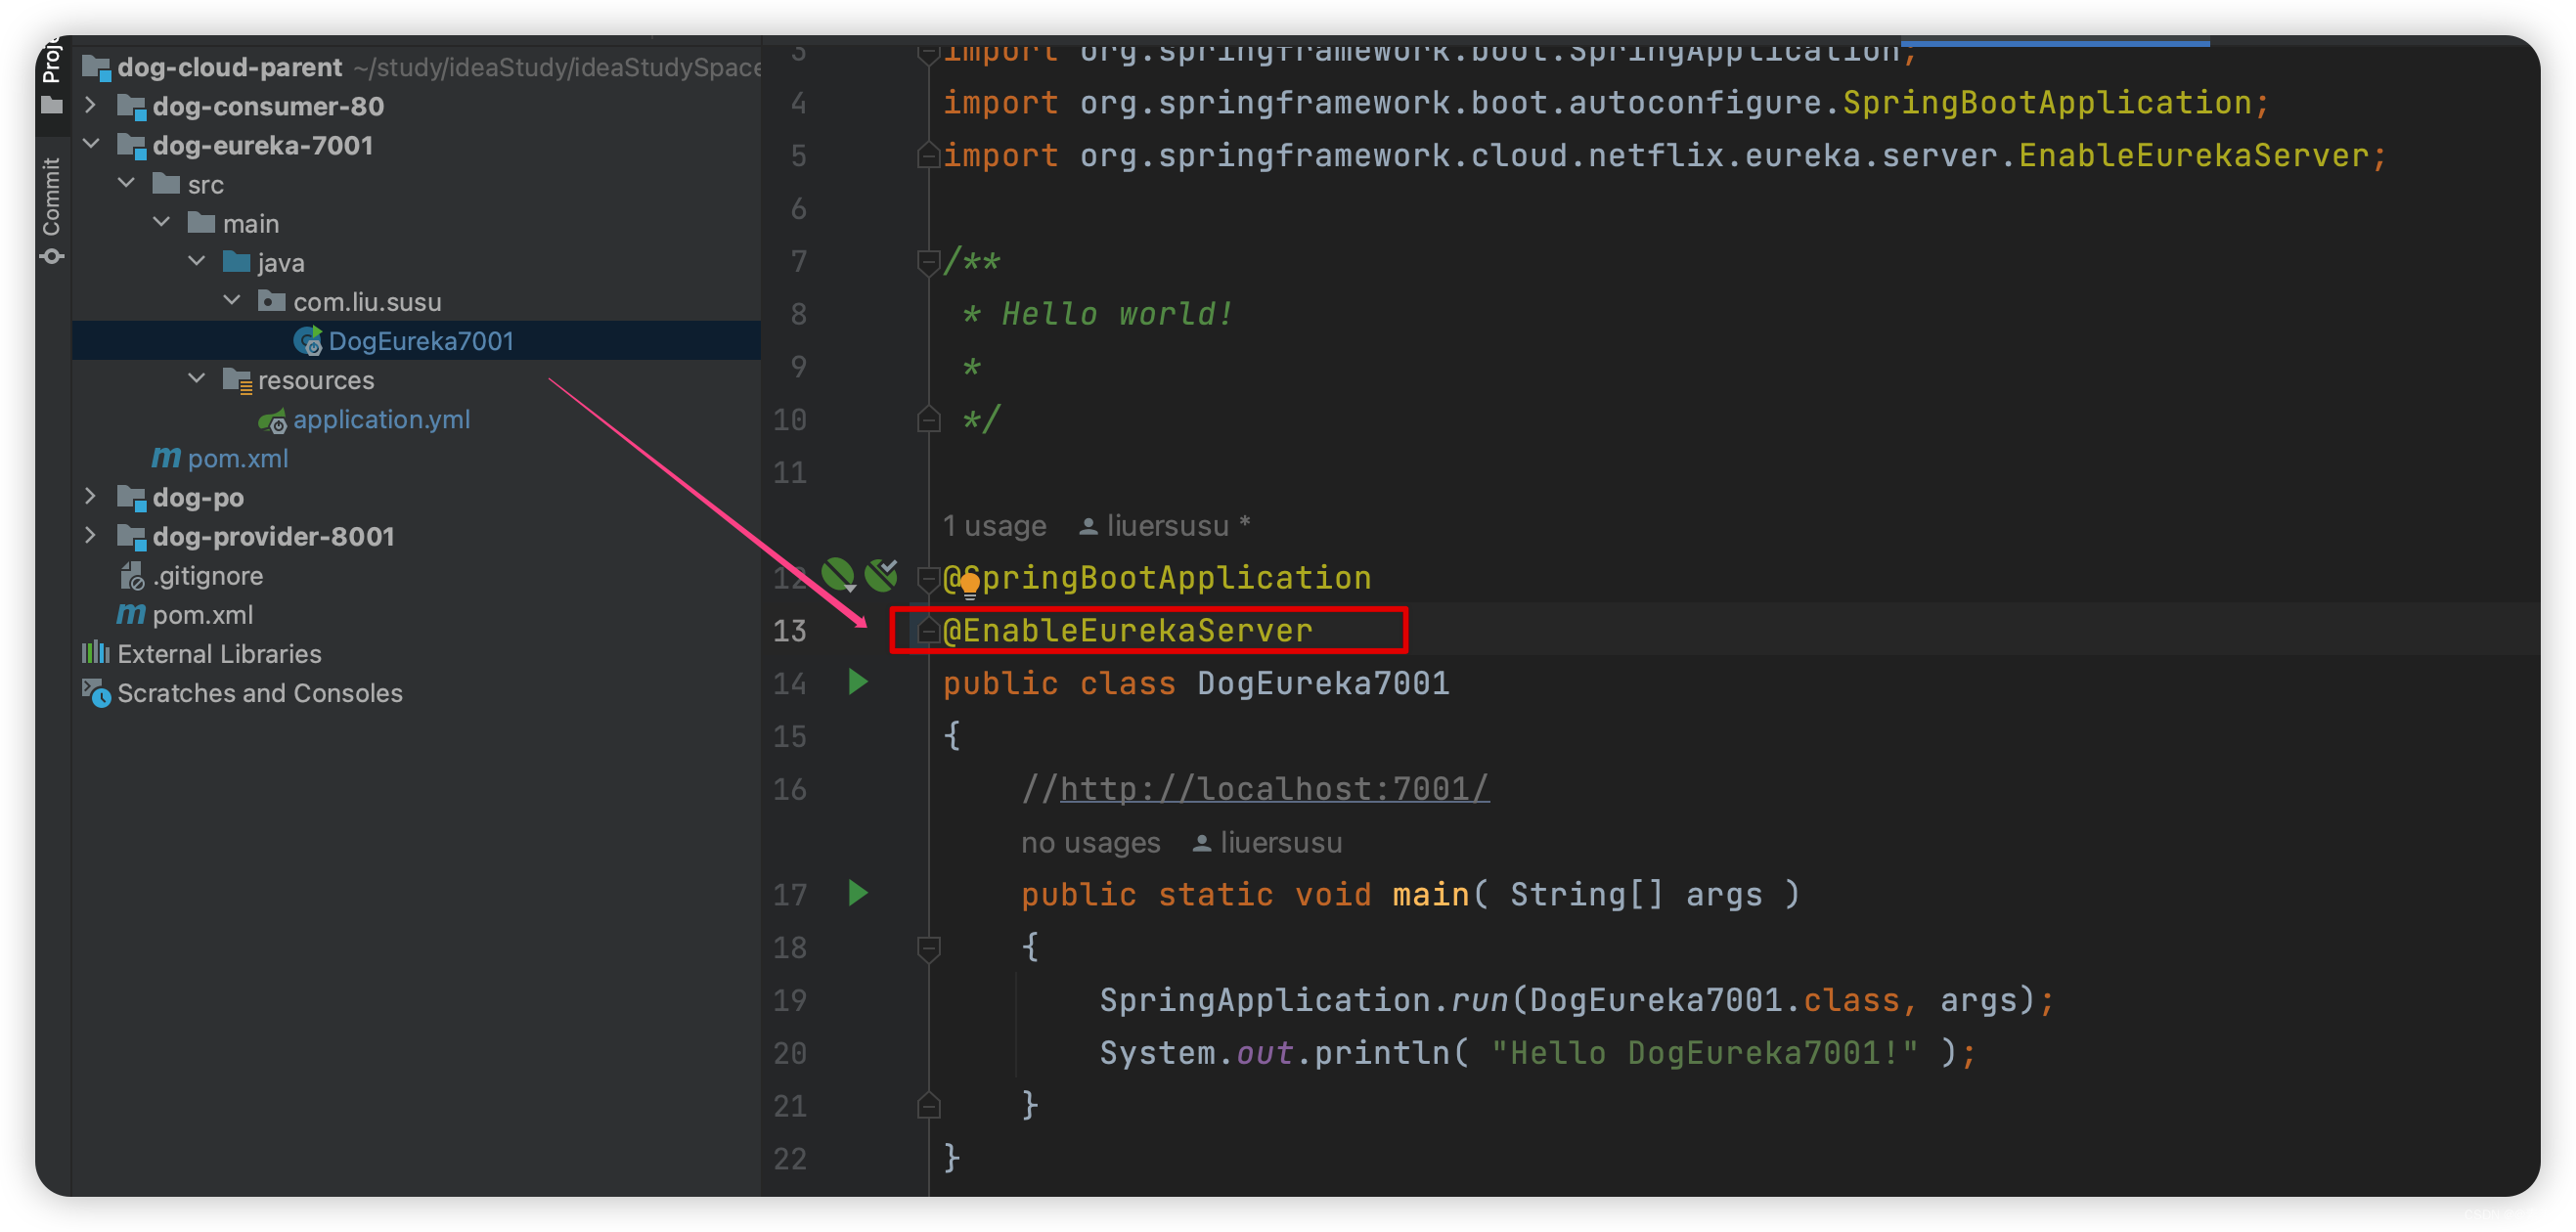This screenshot has width=2576, height=1232.
Task: Click the dog-eureka-7001 module folder icon
Action: click(x=131, y=145)
